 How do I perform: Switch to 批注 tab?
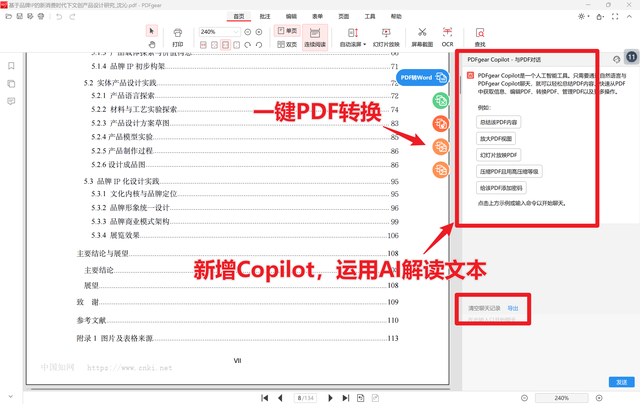pos(265,16)
